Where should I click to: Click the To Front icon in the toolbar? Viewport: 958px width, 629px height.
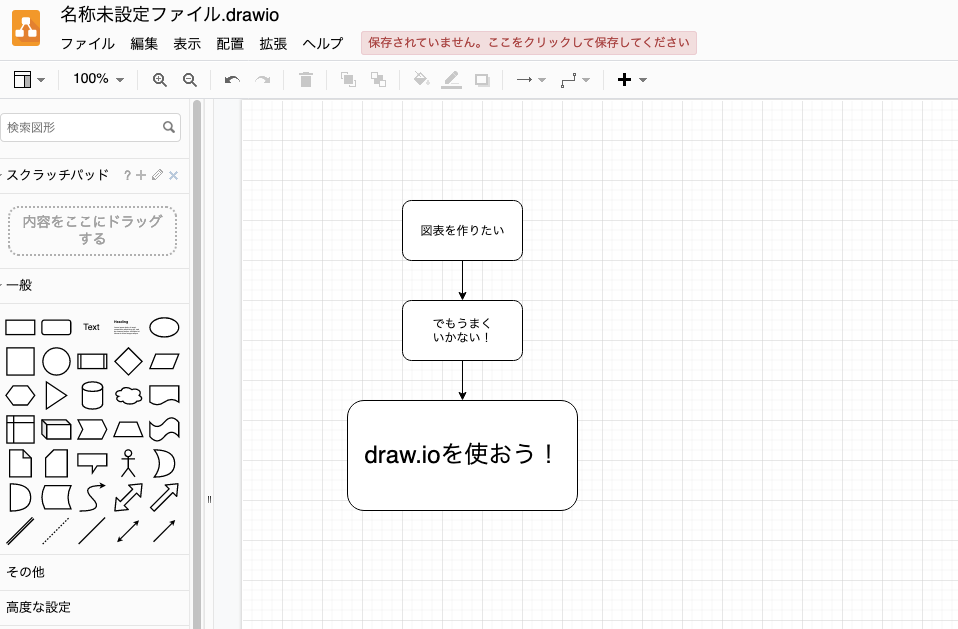pos(349,79)
